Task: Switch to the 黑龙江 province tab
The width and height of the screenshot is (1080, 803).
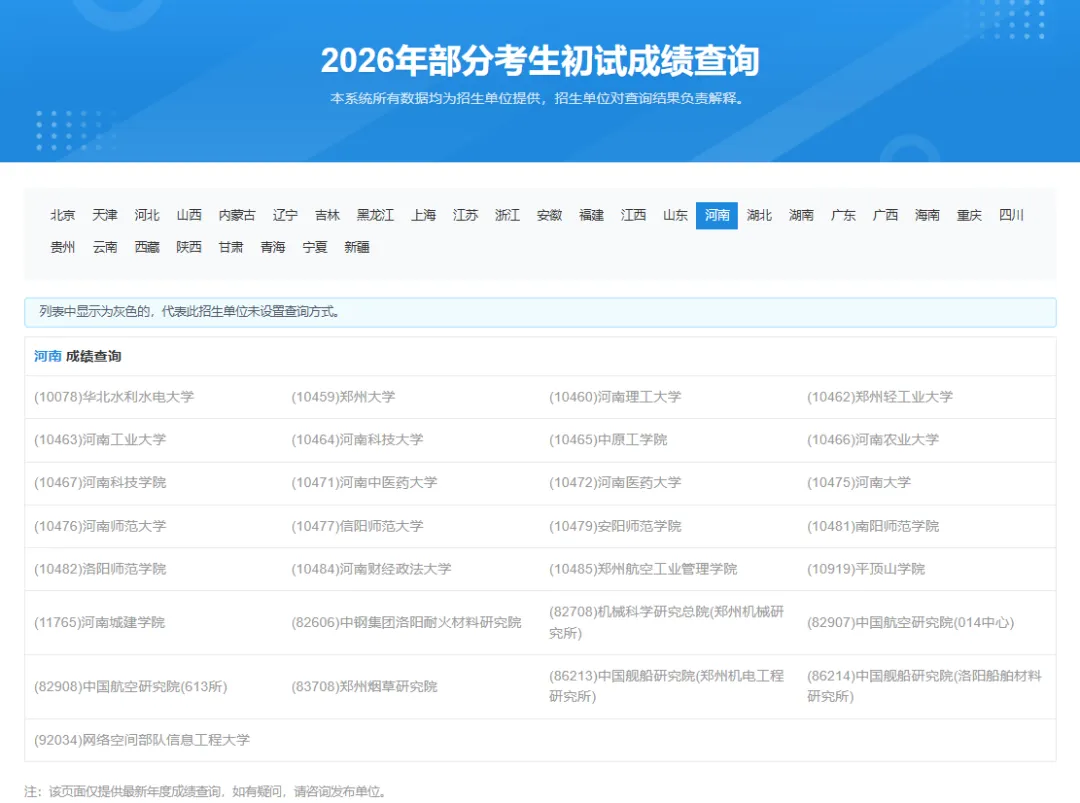Action: (x=375, y=216)
